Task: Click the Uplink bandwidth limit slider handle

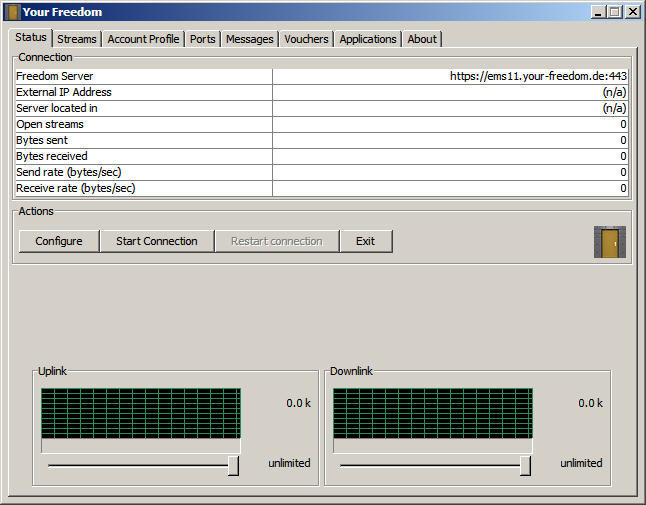Action: click(233, 465)
